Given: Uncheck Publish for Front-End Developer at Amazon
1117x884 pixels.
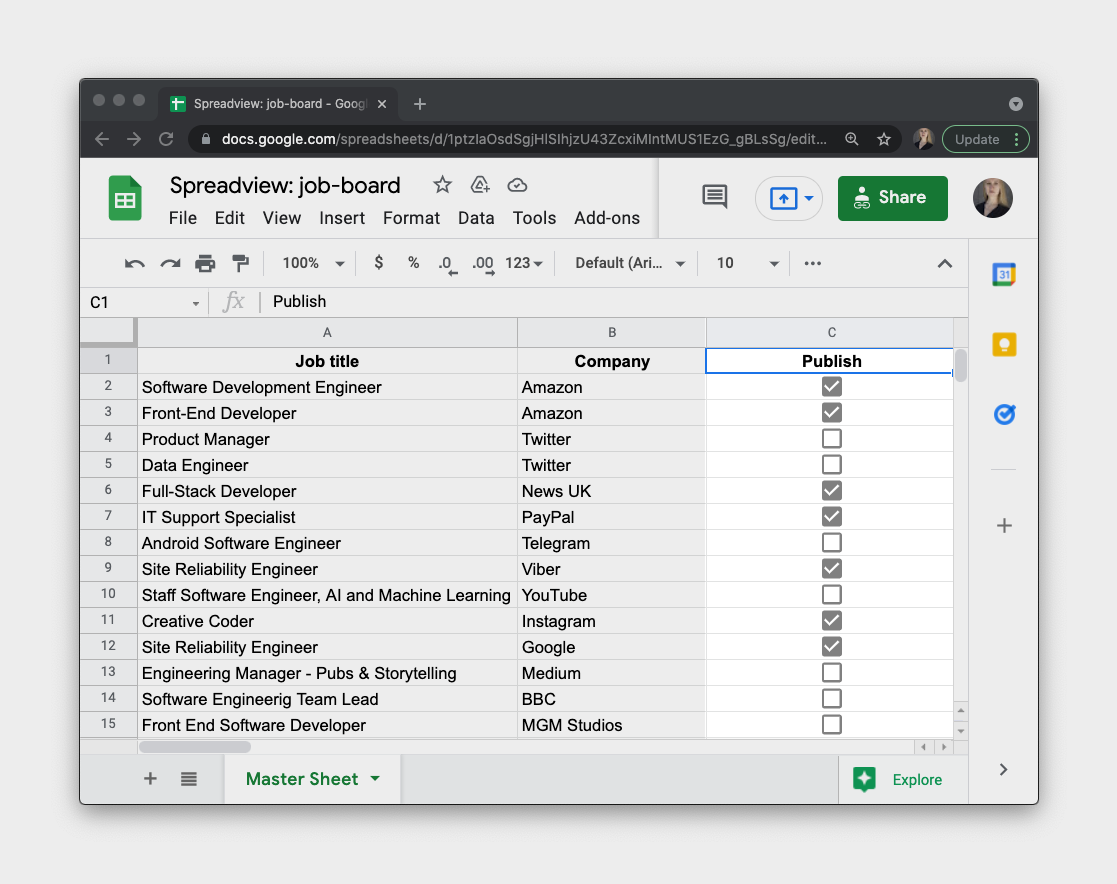Looking at the screenshot, I should (831, 412).
